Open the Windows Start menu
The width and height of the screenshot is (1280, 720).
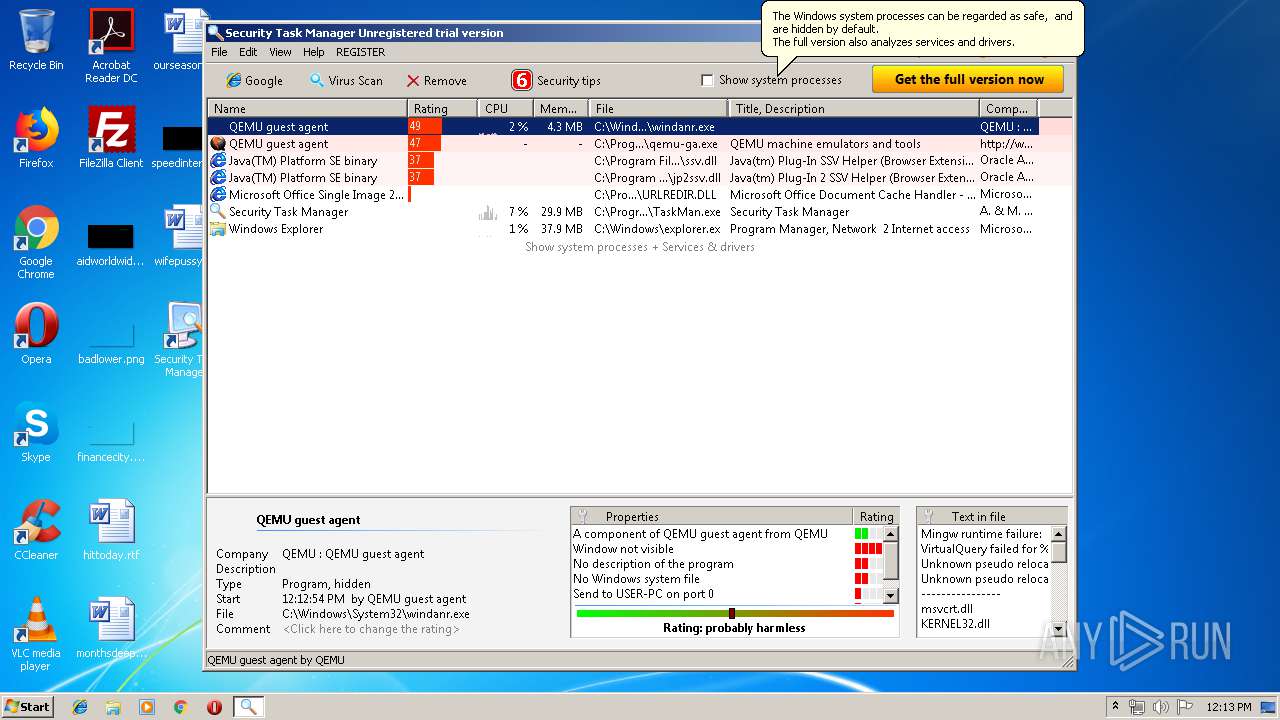[27, 706]
